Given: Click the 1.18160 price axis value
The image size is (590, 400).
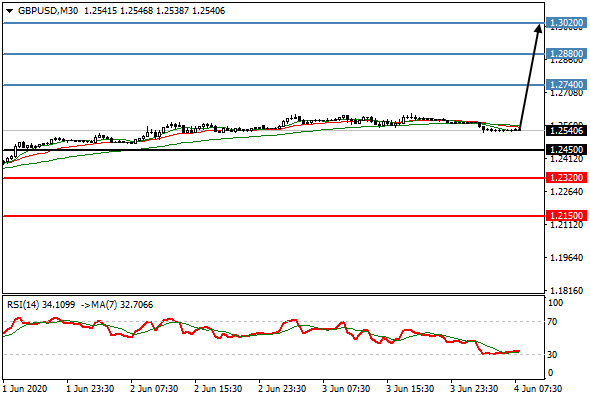Looking at the screenshot, I should click(566, 290).
